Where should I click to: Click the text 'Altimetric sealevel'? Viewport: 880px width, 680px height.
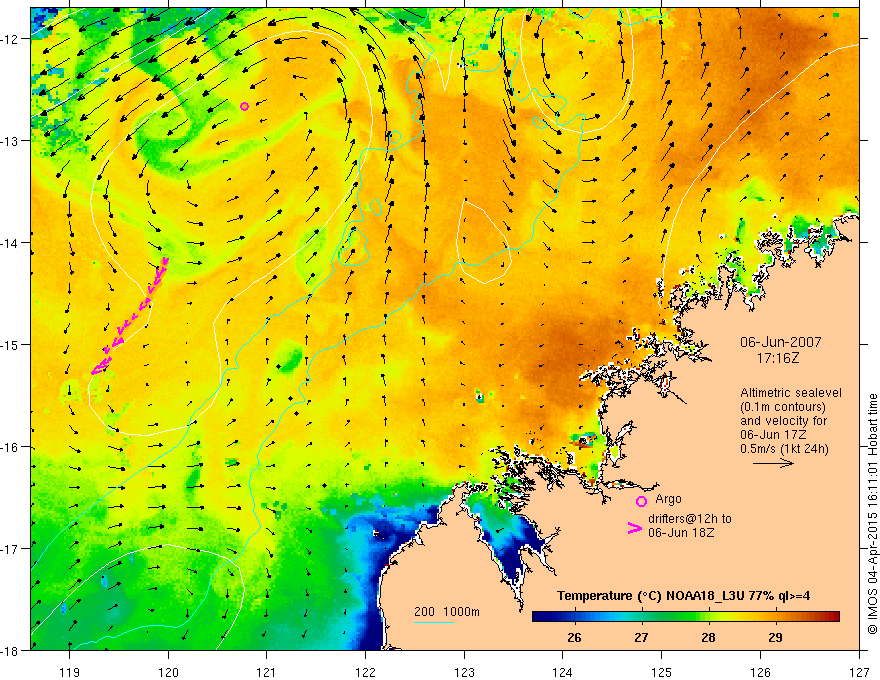(791, 393)
